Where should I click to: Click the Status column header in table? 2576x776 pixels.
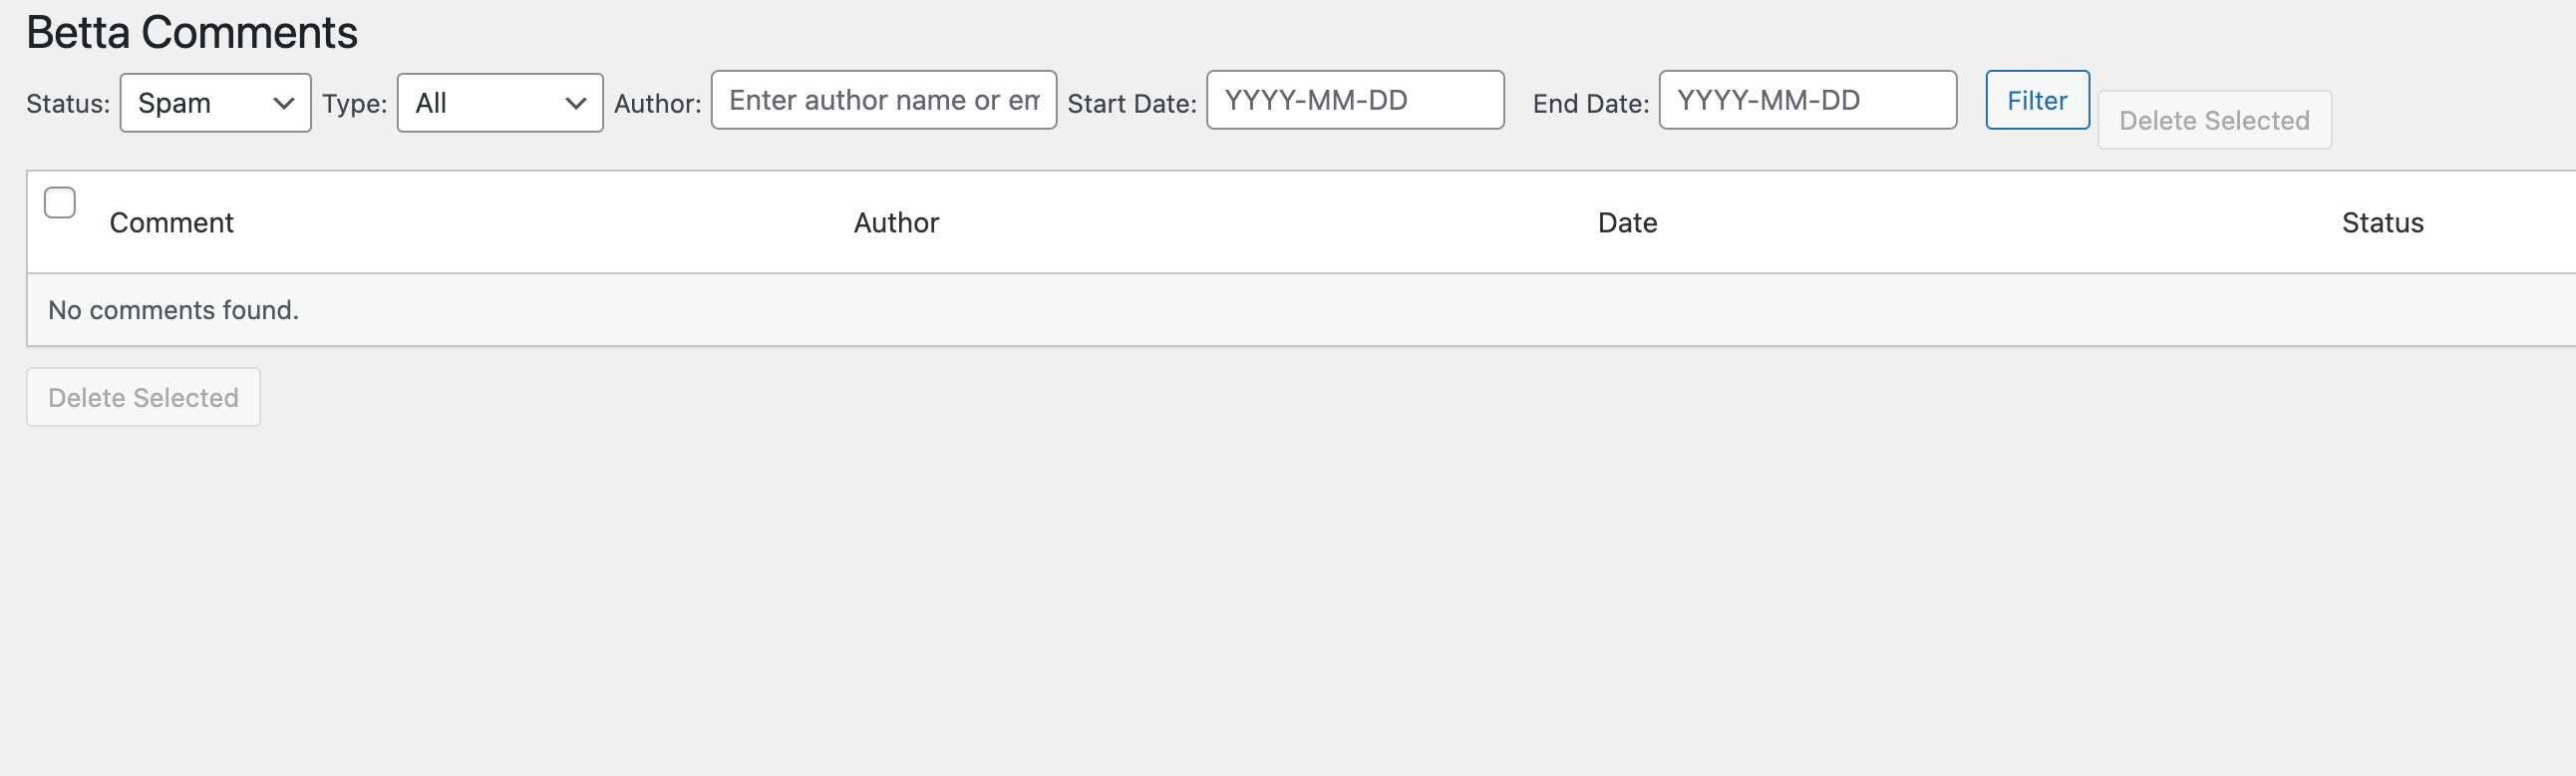pyautogui.click(x=2382, y=222)
